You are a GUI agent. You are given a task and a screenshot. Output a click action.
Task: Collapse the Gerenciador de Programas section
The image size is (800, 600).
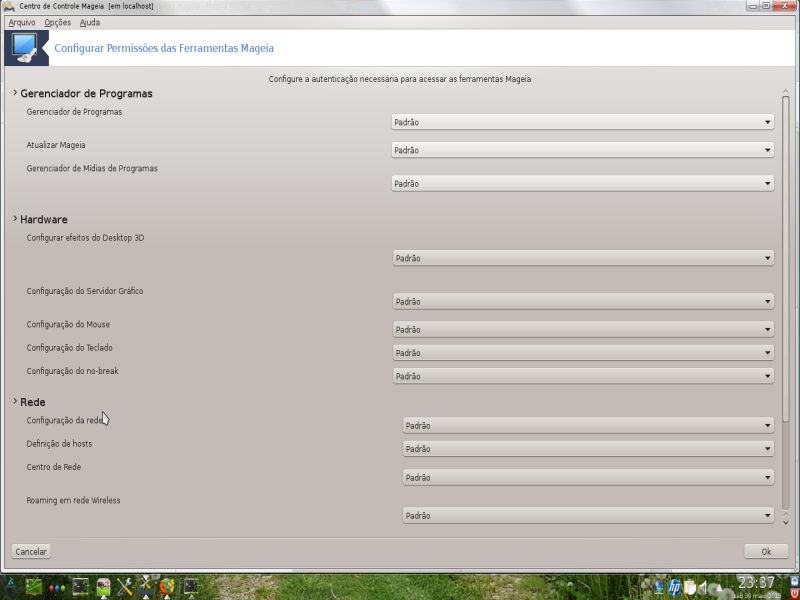pyautogui.click(x=15, y=93)
